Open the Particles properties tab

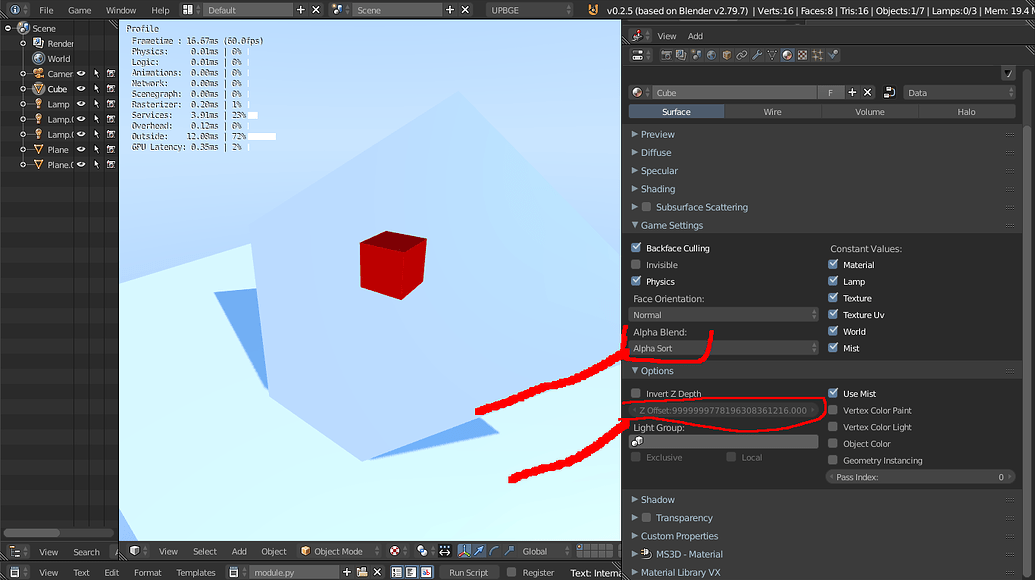pyautogui.click(x=818, y=55)
